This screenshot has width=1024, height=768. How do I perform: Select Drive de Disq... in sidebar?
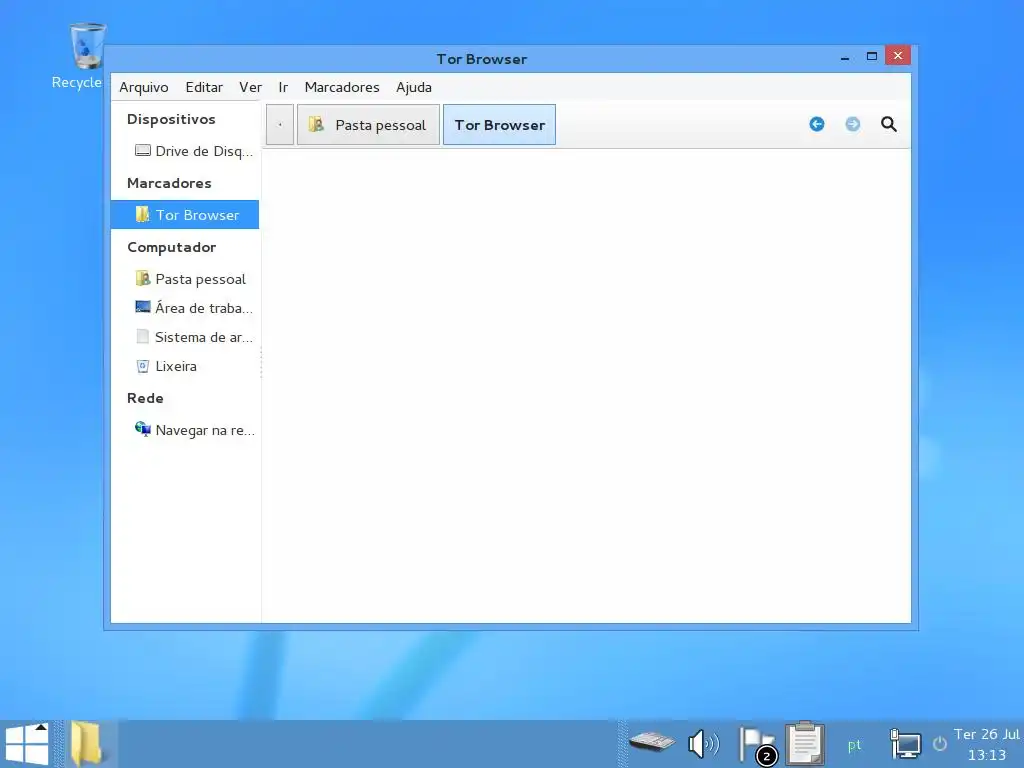185,151
